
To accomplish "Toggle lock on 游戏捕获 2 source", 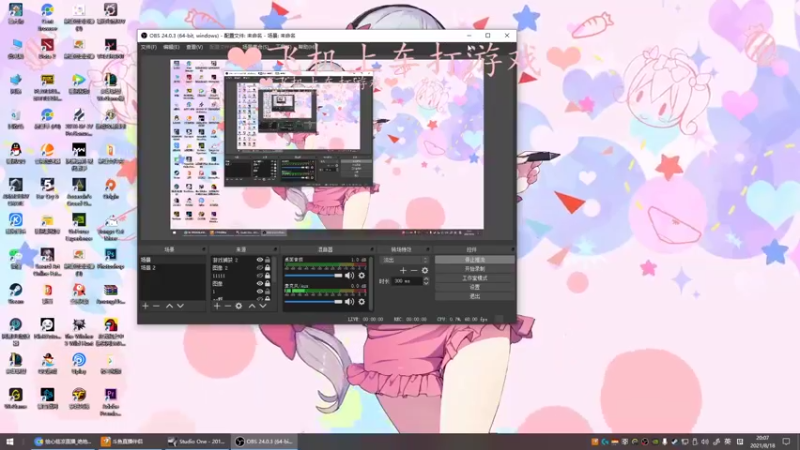I will pos(267,260).
